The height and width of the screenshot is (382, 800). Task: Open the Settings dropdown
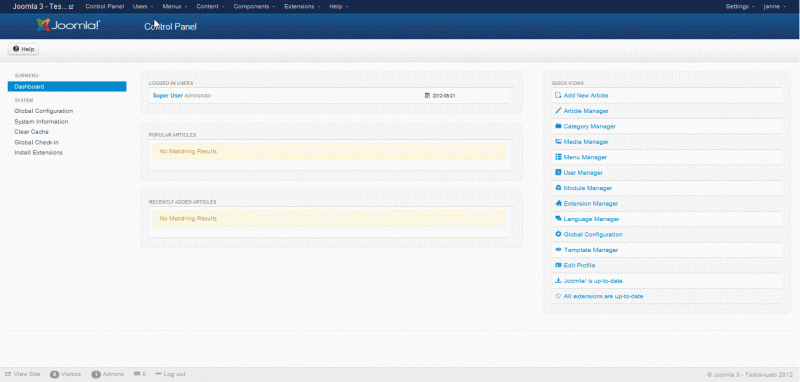pyautogui.click(x=740, y=7)
